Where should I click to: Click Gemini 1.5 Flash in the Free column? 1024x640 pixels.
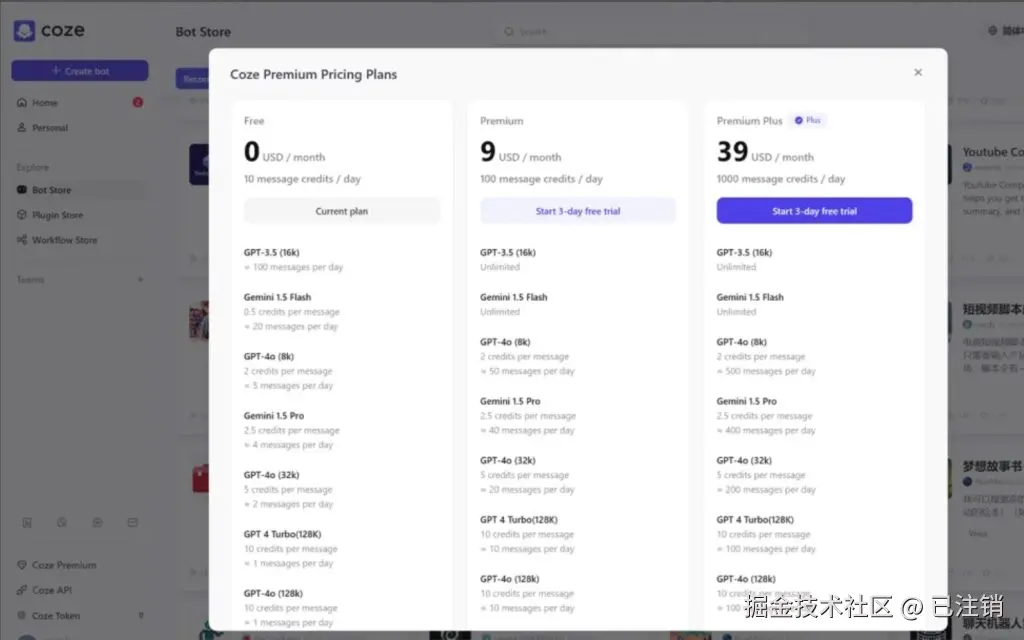278,297
